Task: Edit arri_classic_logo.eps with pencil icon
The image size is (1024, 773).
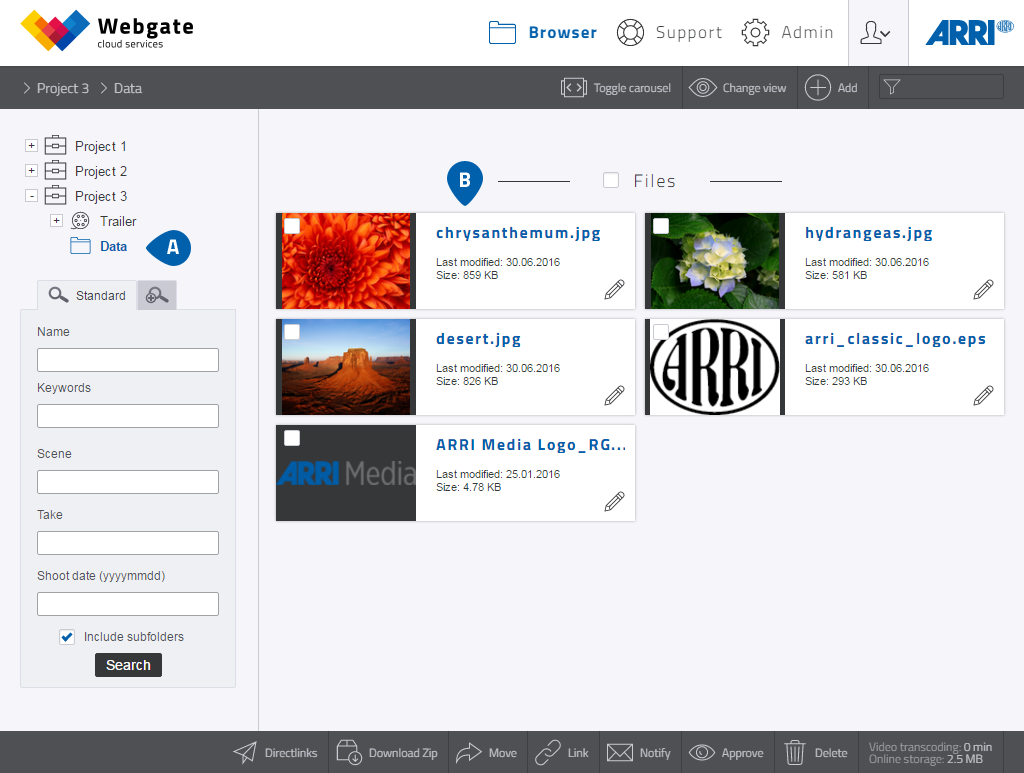Action: tap(984, 395)
